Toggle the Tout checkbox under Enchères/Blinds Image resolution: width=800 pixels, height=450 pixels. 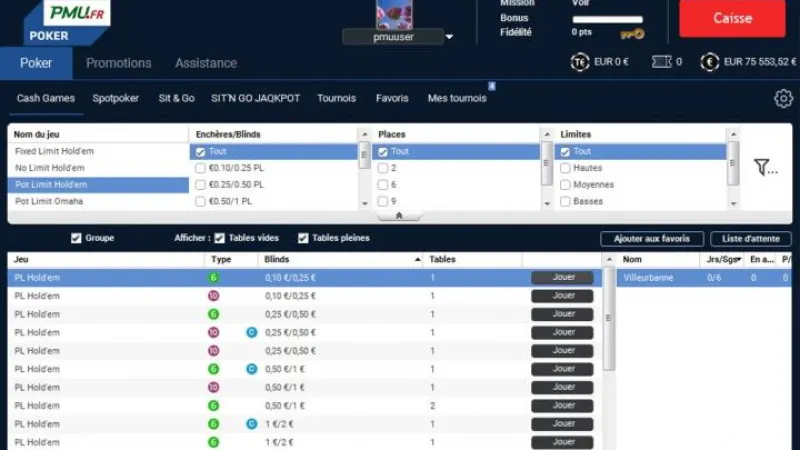click(201, 152)
